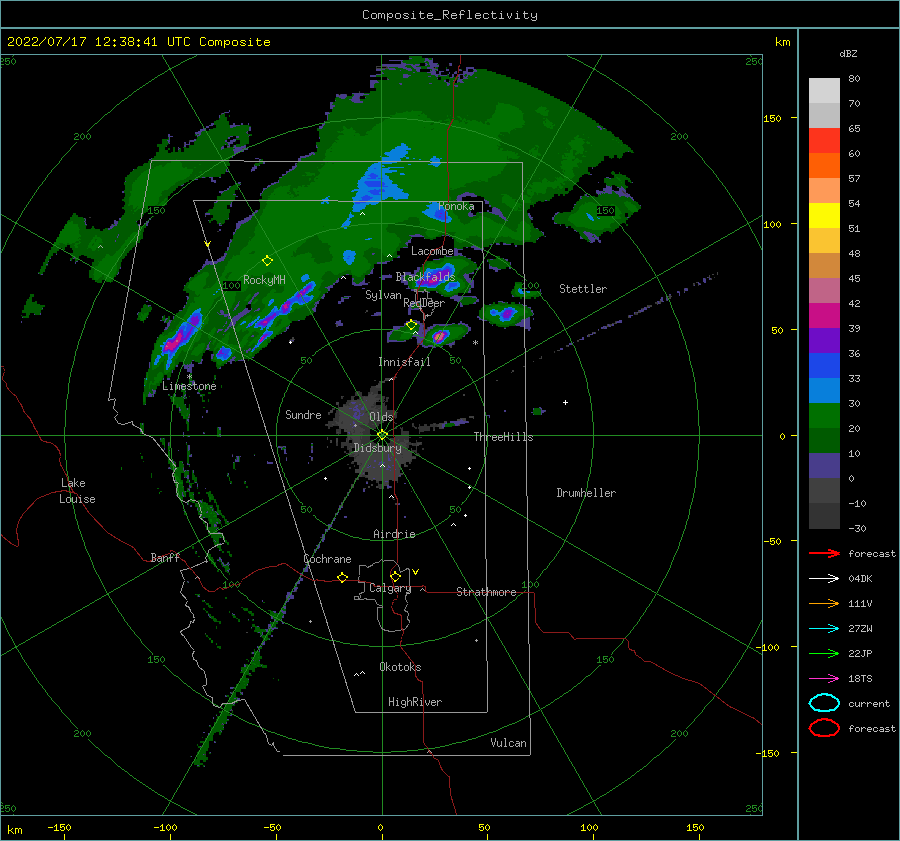This screenshot has width=900, height=841.
Task: Click the white 04DK arrow legend icon
Action: tap(824, 579)
